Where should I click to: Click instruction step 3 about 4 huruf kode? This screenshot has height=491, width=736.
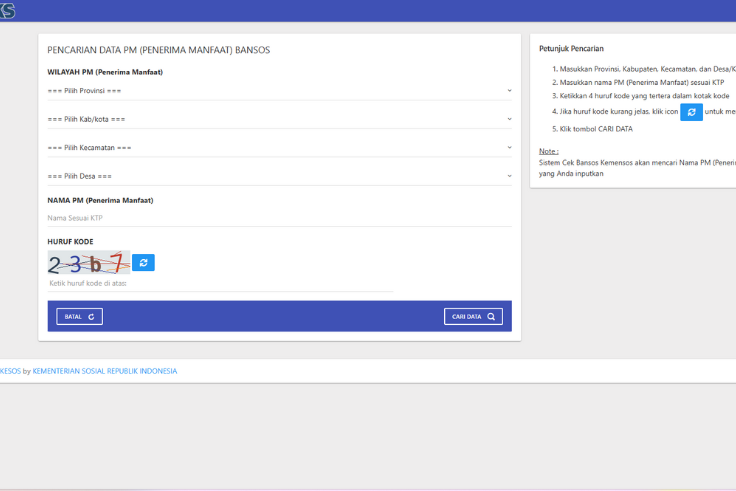tap(641, 96)
